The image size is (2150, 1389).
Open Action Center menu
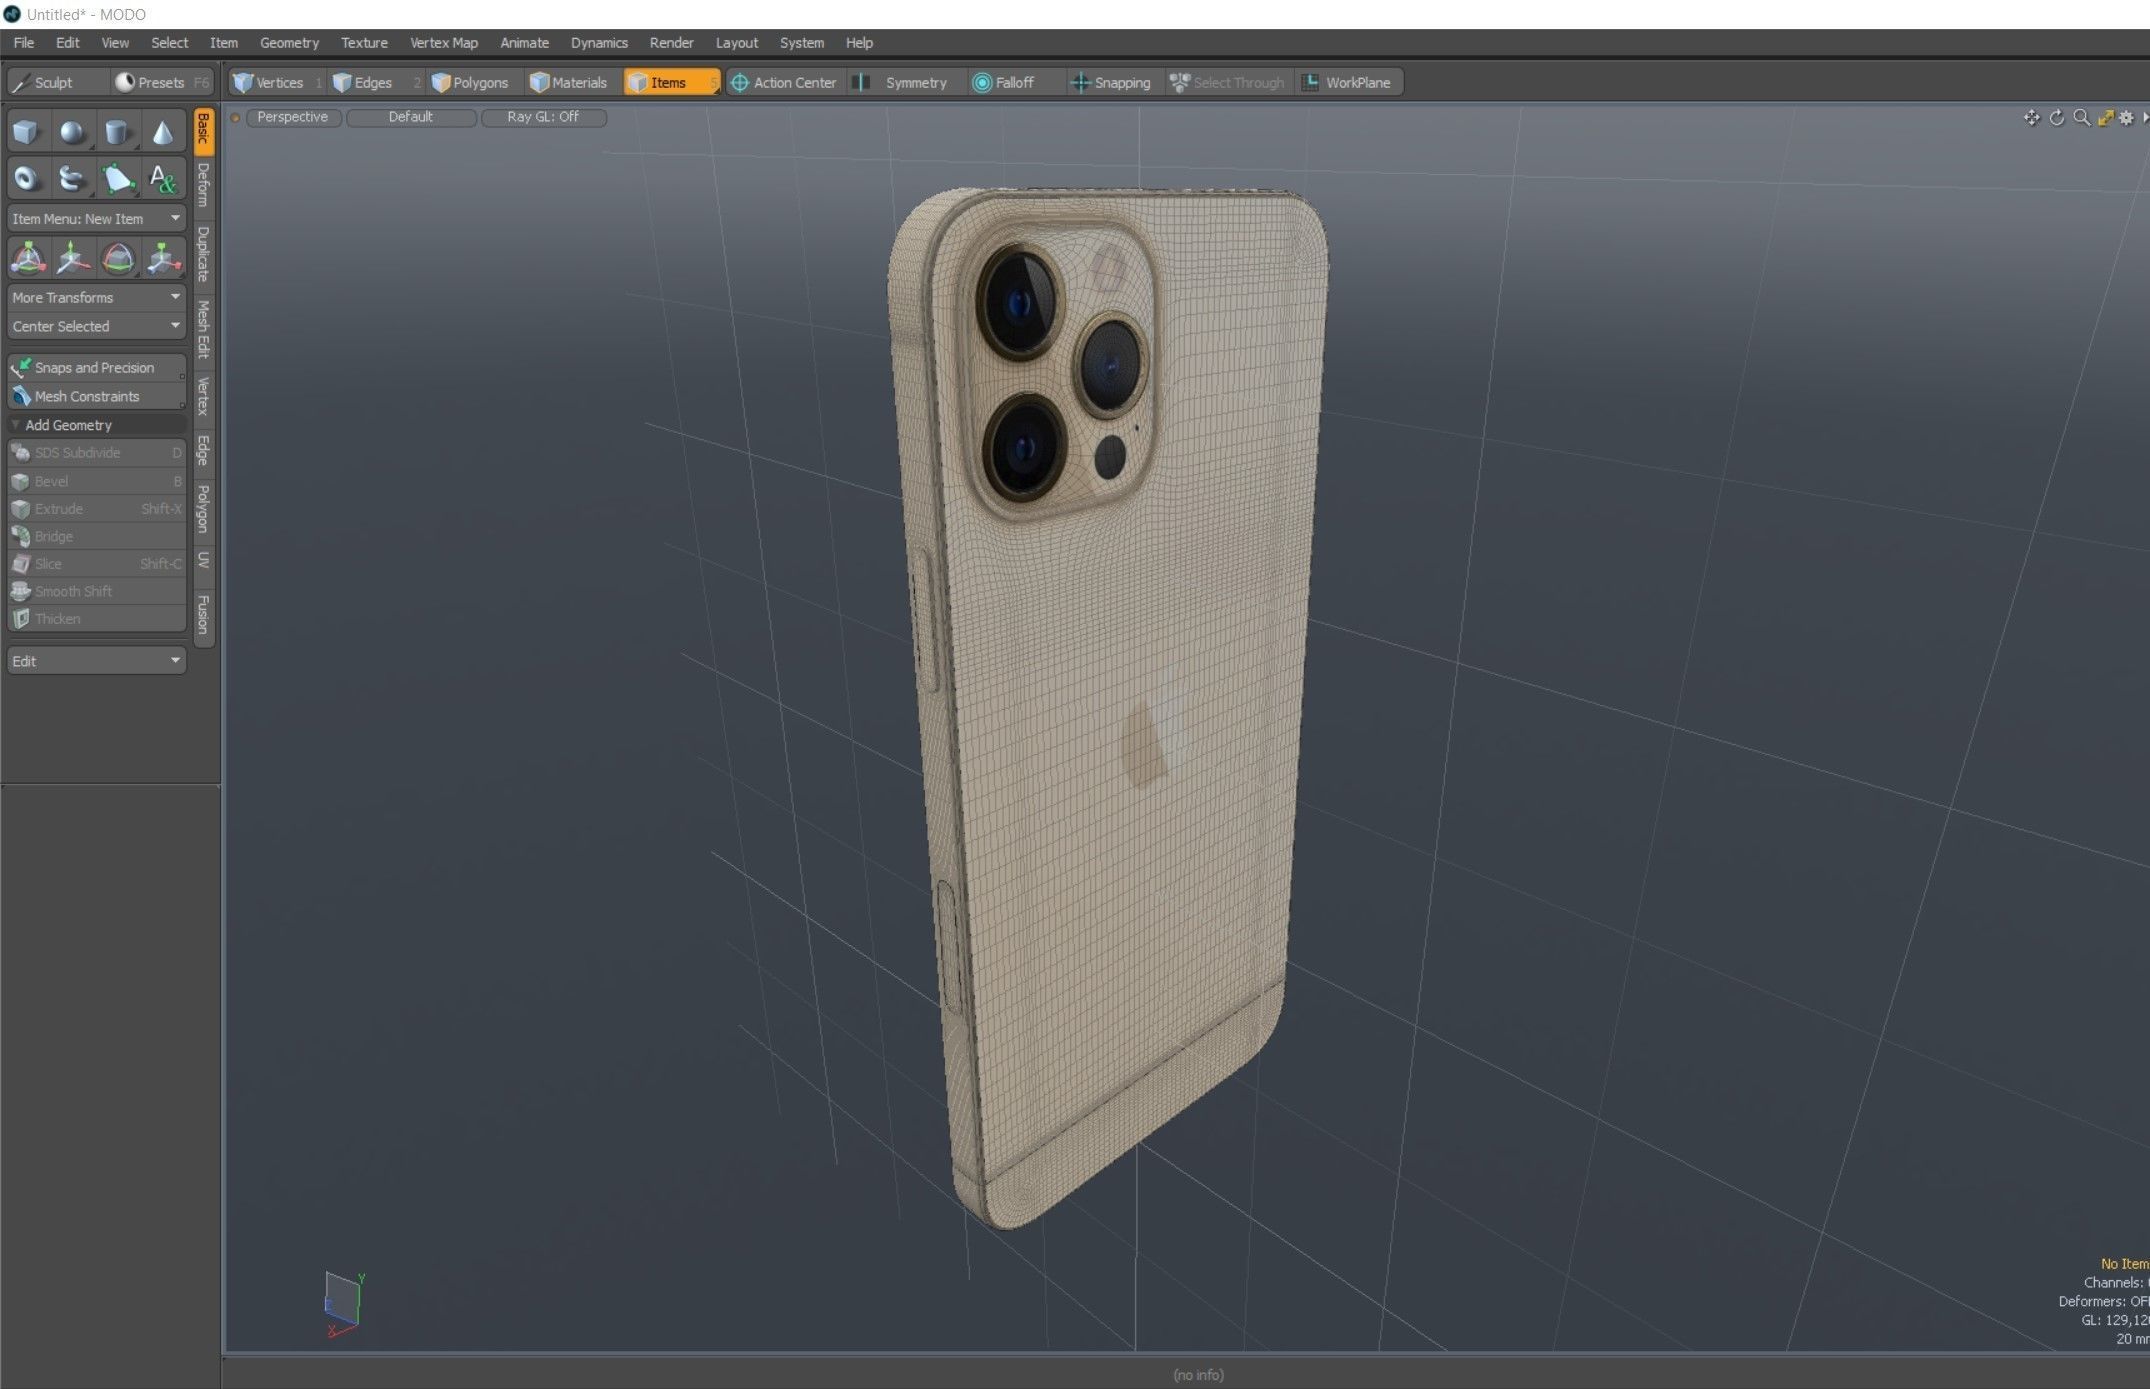(x=784, y=83)
